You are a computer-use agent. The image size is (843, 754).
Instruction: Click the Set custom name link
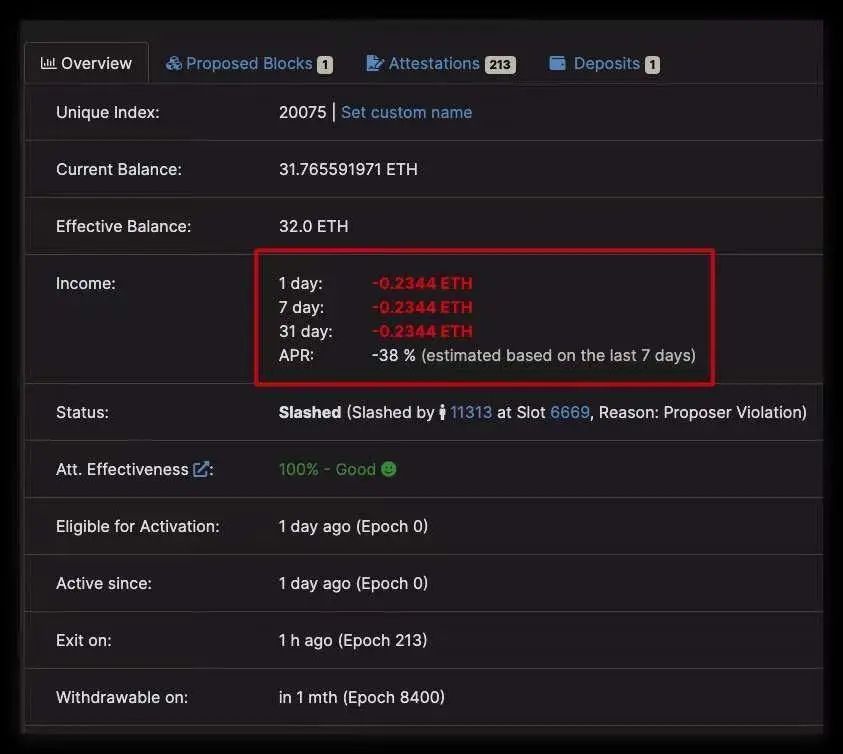pos(406,112)
